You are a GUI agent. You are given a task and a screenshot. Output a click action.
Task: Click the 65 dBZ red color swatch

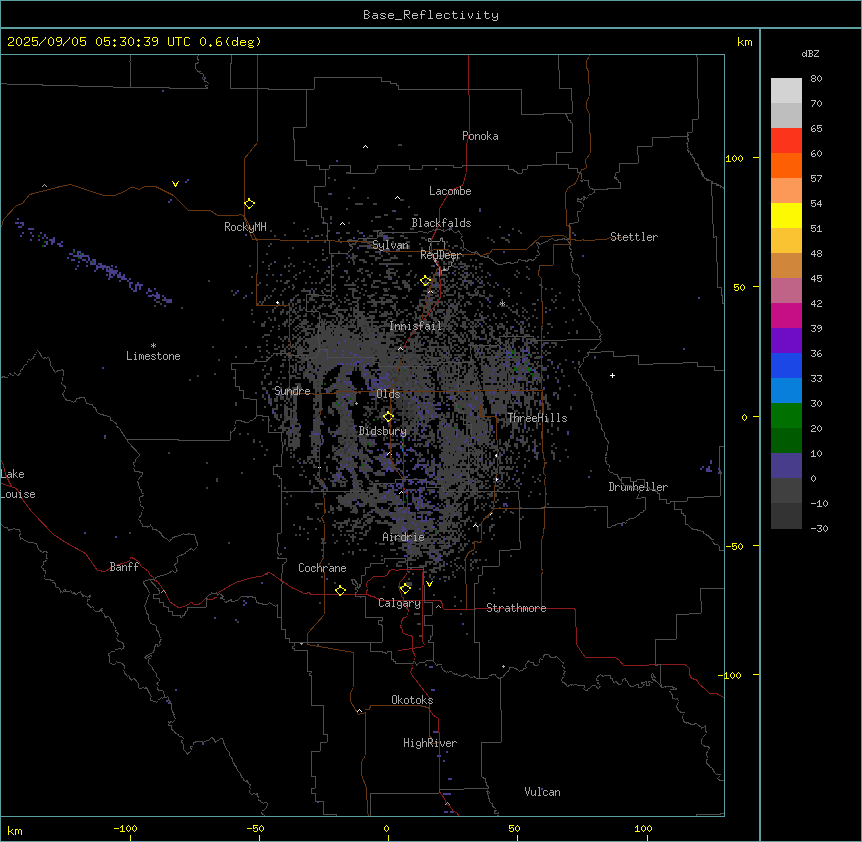[x=786, y=140]
